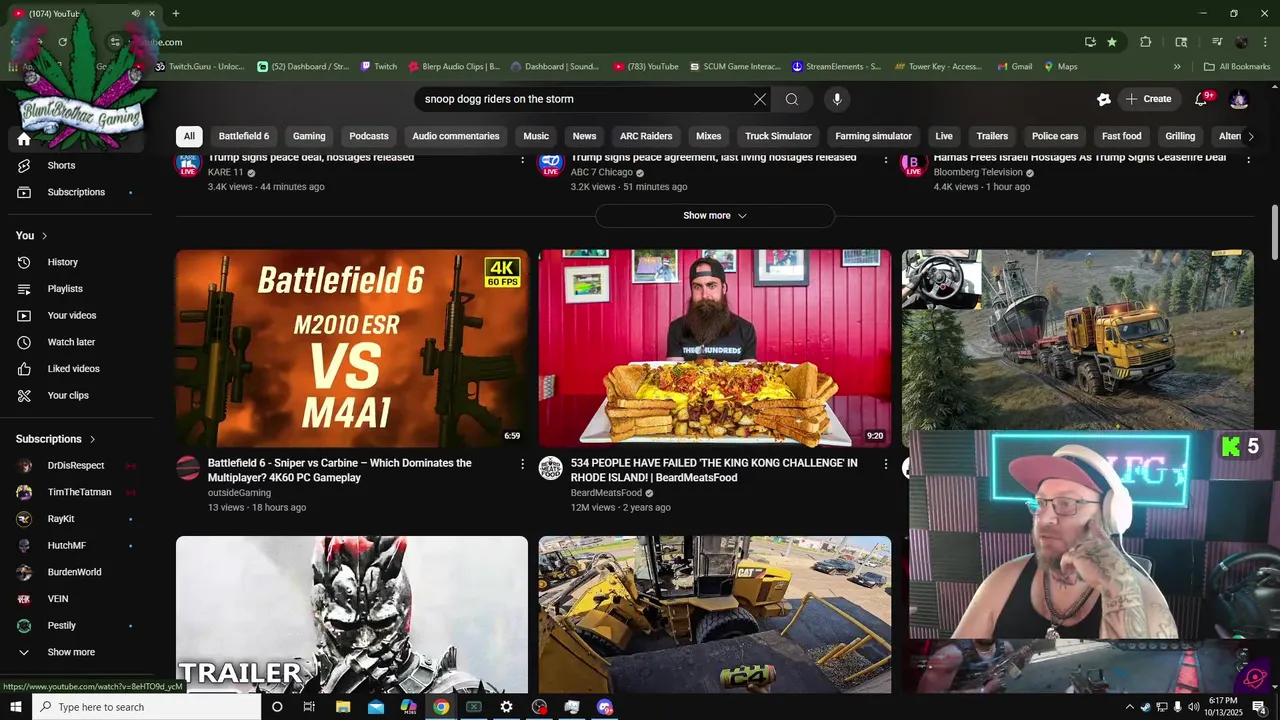
Task: Bookmark this page with star icon
Action: (1112, 42)
